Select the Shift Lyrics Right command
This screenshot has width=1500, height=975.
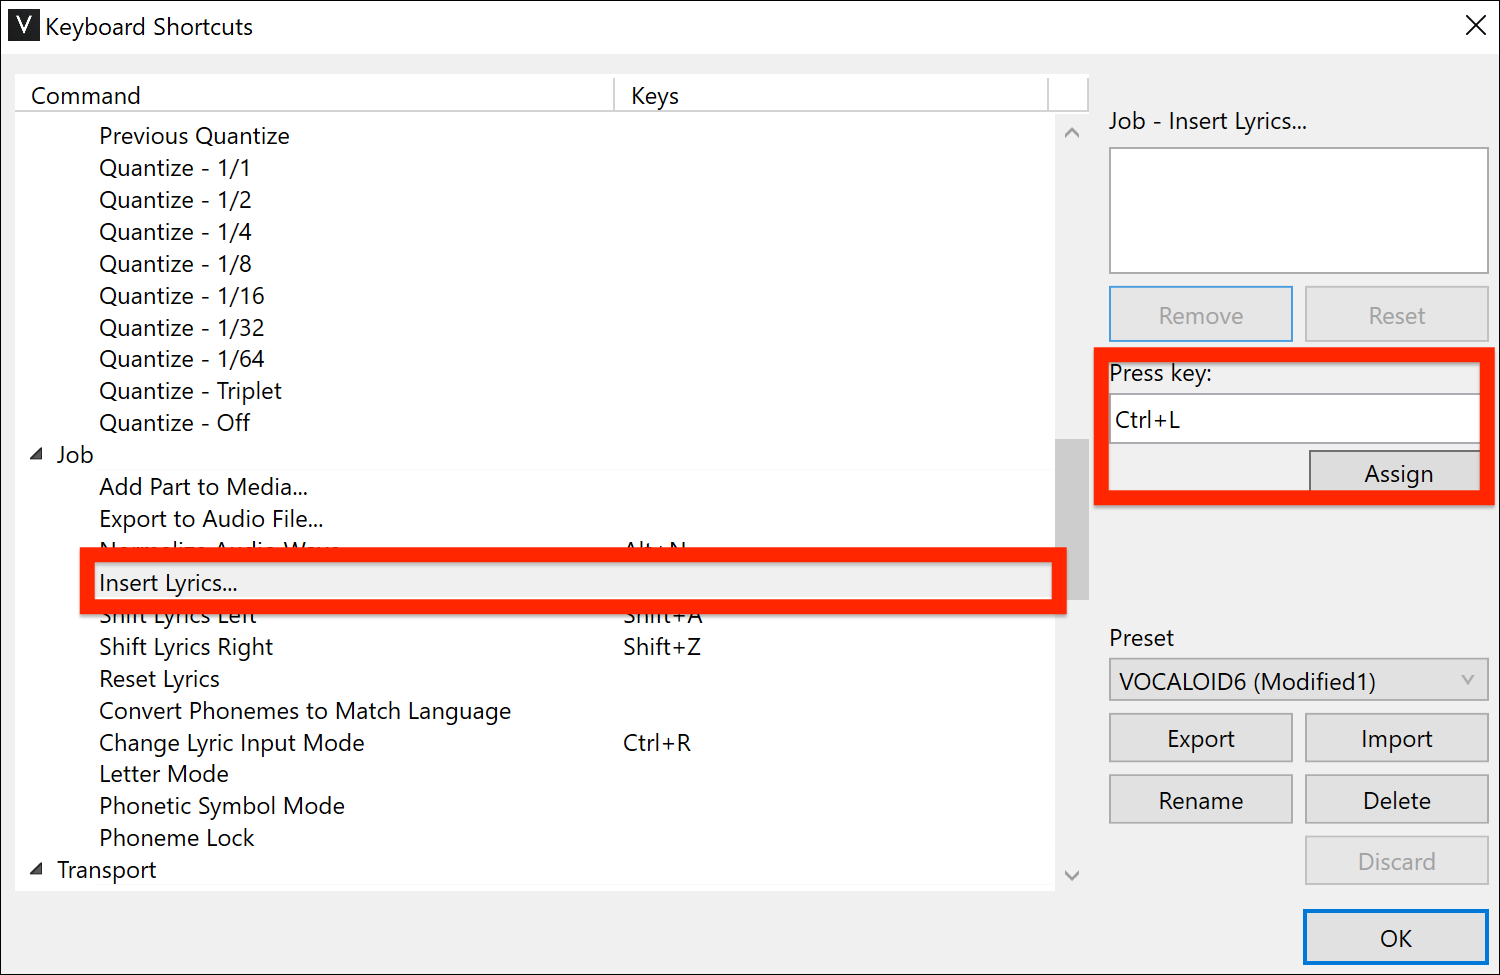[x=186, y=647]
